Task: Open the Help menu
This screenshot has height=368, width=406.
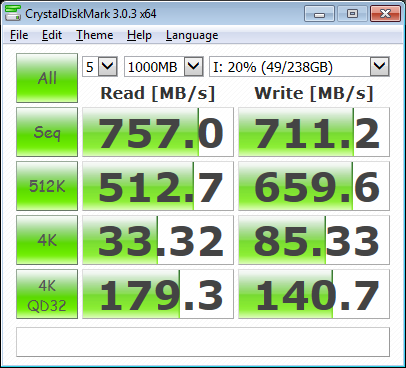Action: [139, 35]
